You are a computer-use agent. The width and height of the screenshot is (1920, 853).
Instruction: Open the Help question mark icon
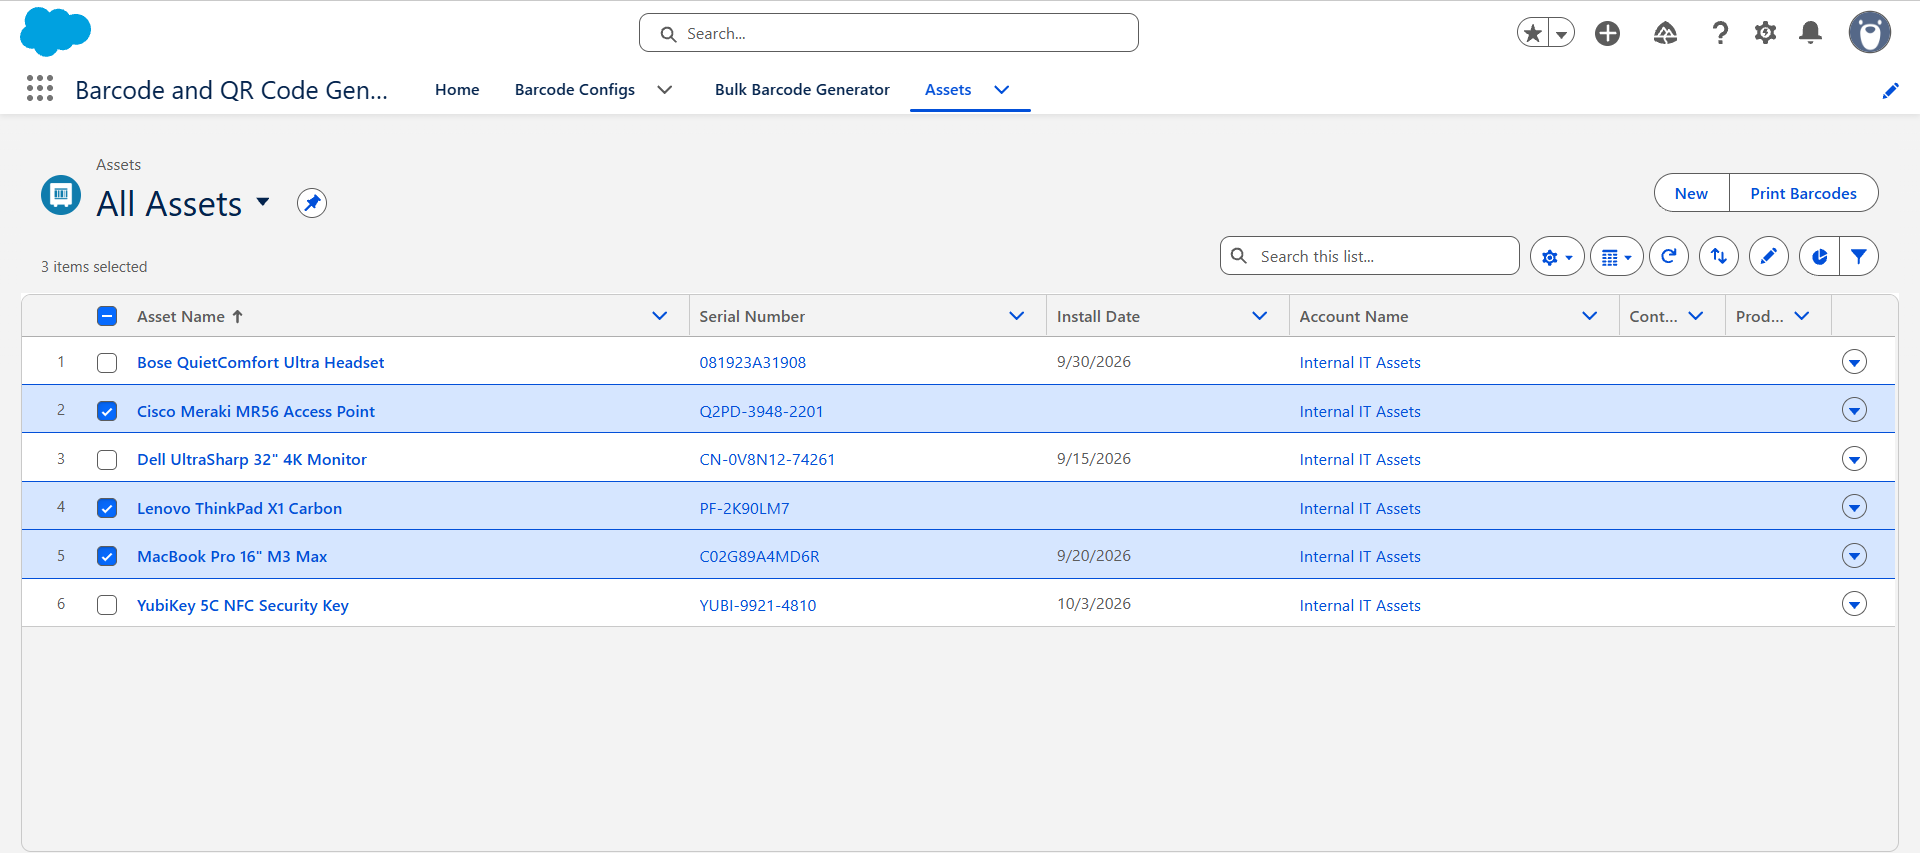pyautogui.click(x=1720, y=33)
